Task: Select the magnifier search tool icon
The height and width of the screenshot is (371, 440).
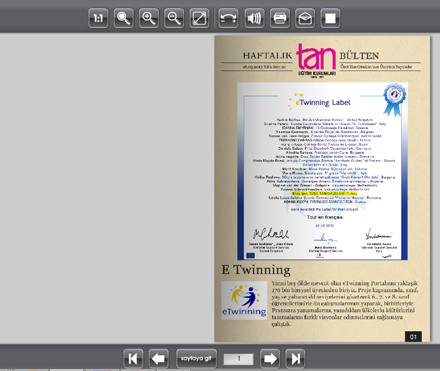Action: (124, 18)
